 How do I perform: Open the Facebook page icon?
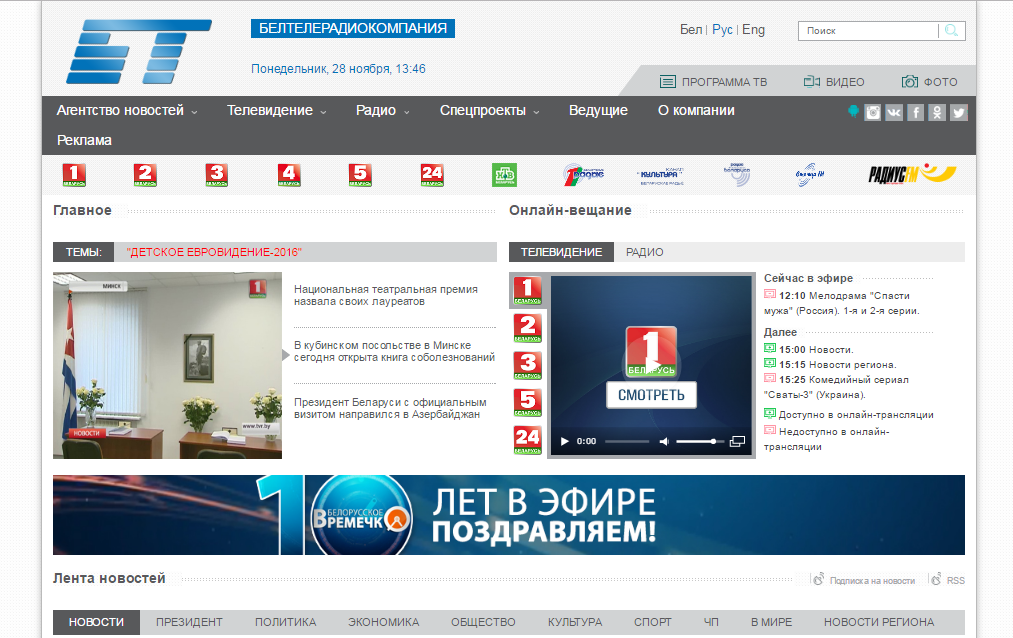pyautogui.click(x=915, y=112)
